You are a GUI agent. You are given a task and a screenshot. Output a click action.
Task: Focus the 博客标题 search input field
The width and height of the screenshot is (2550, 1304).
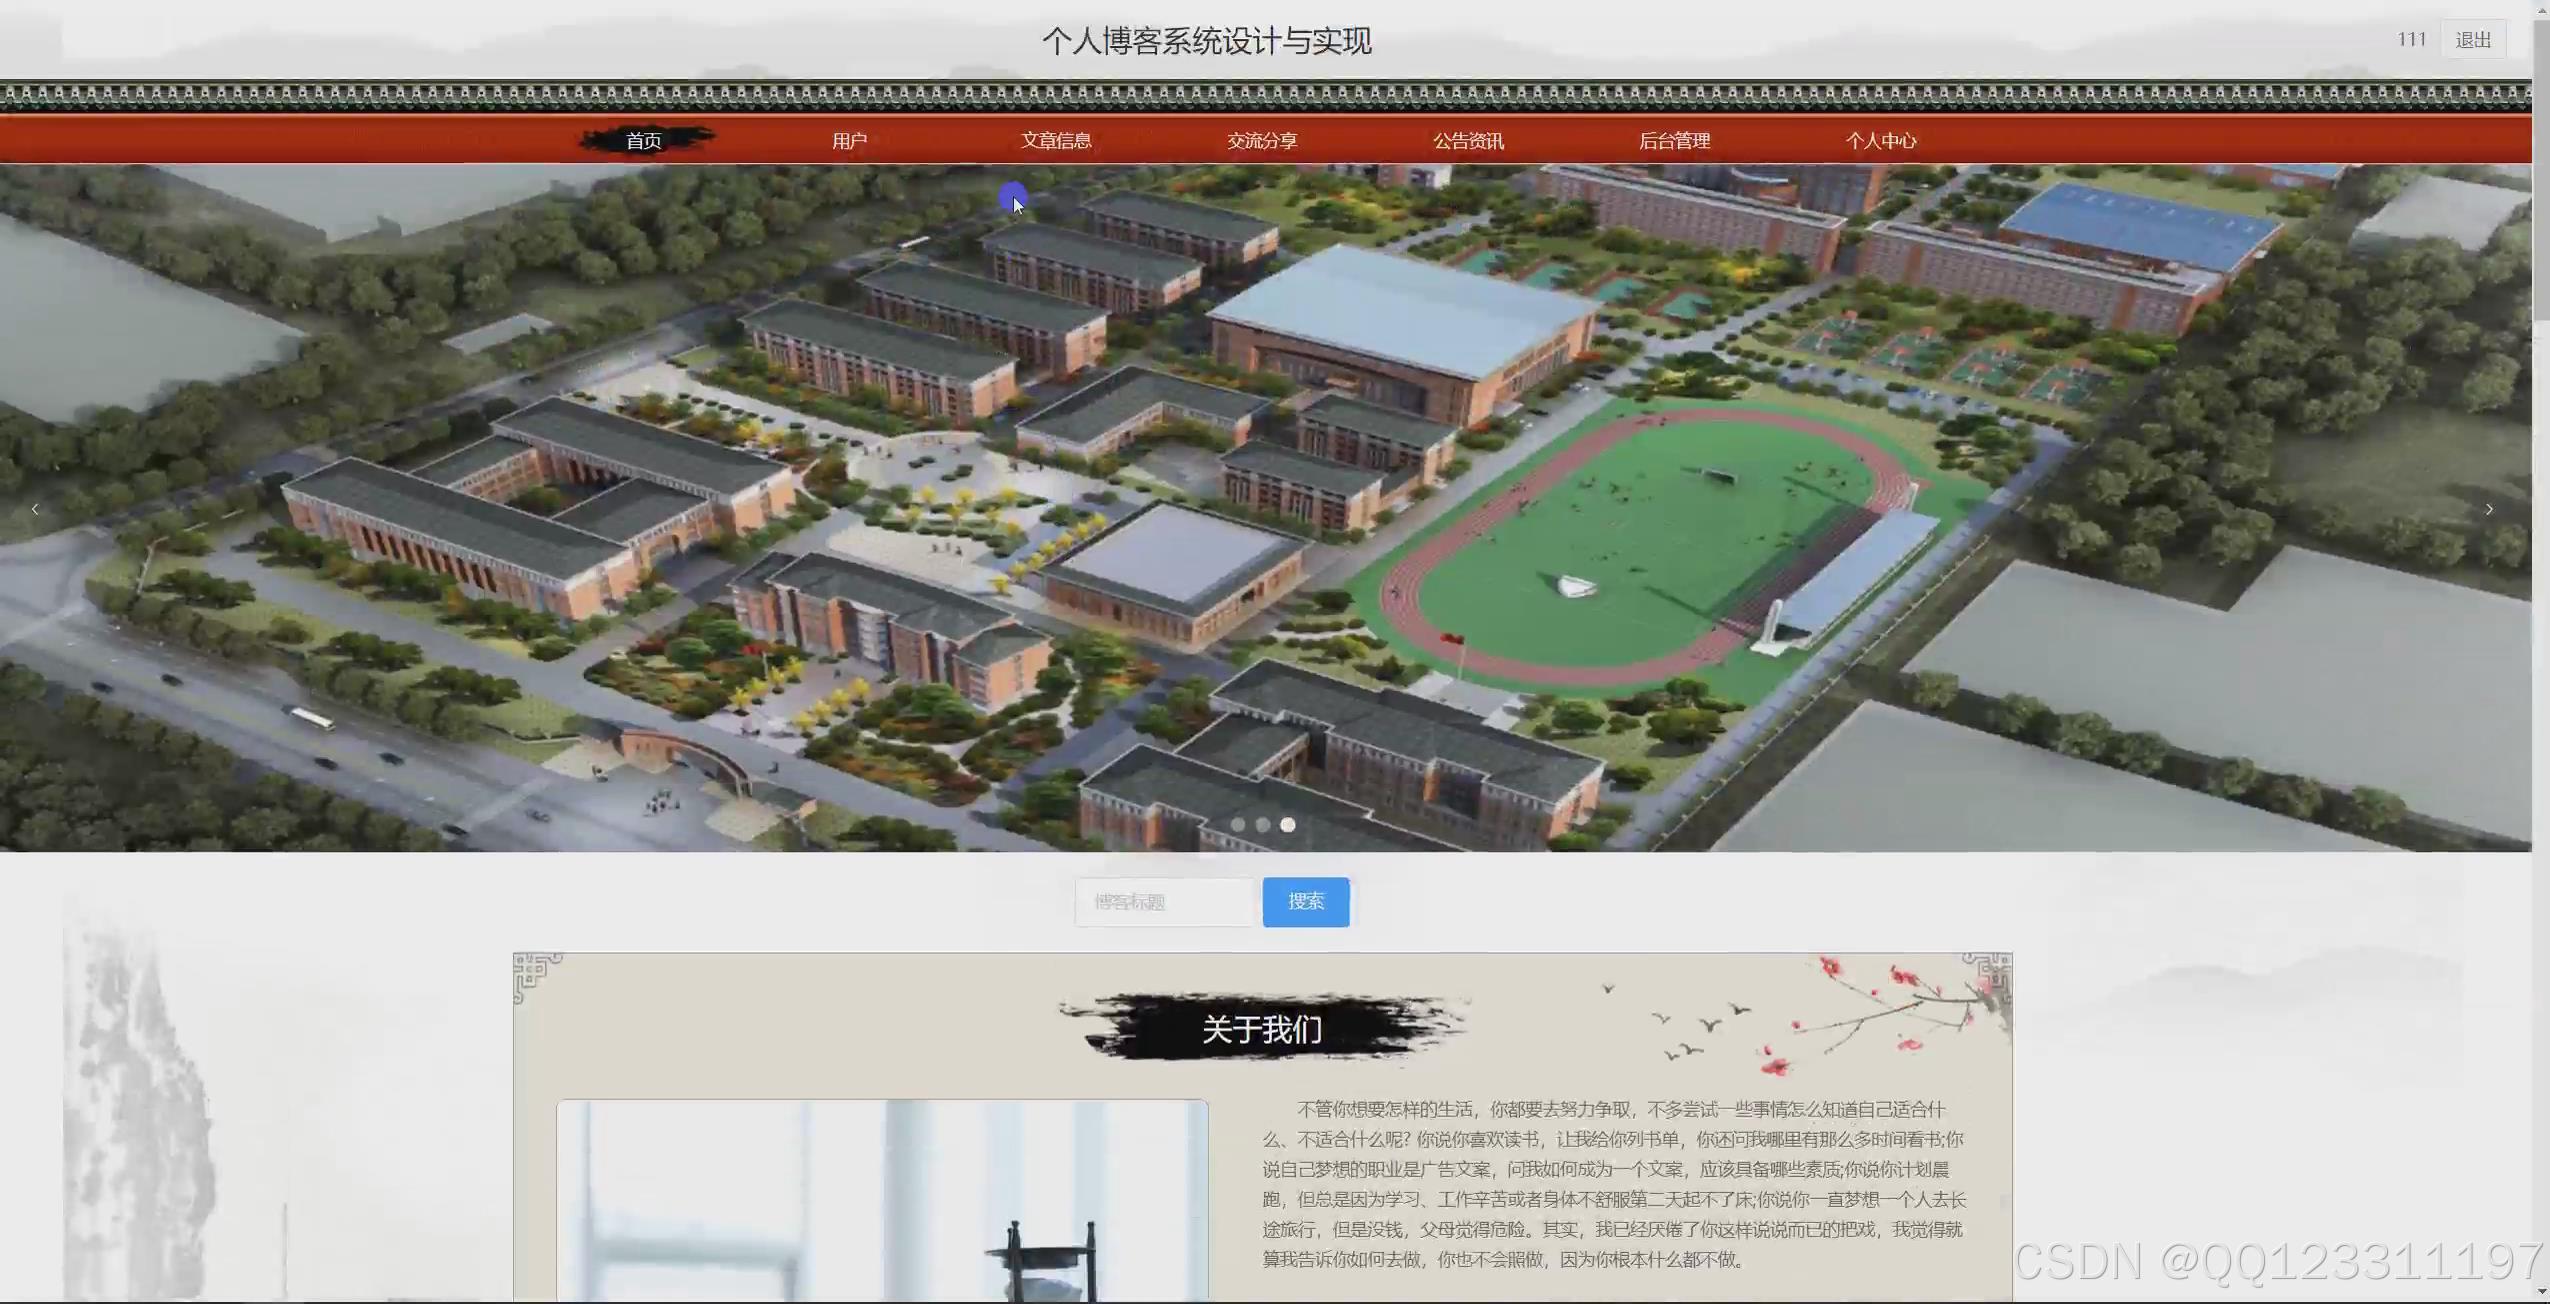tap(1163, 902)
